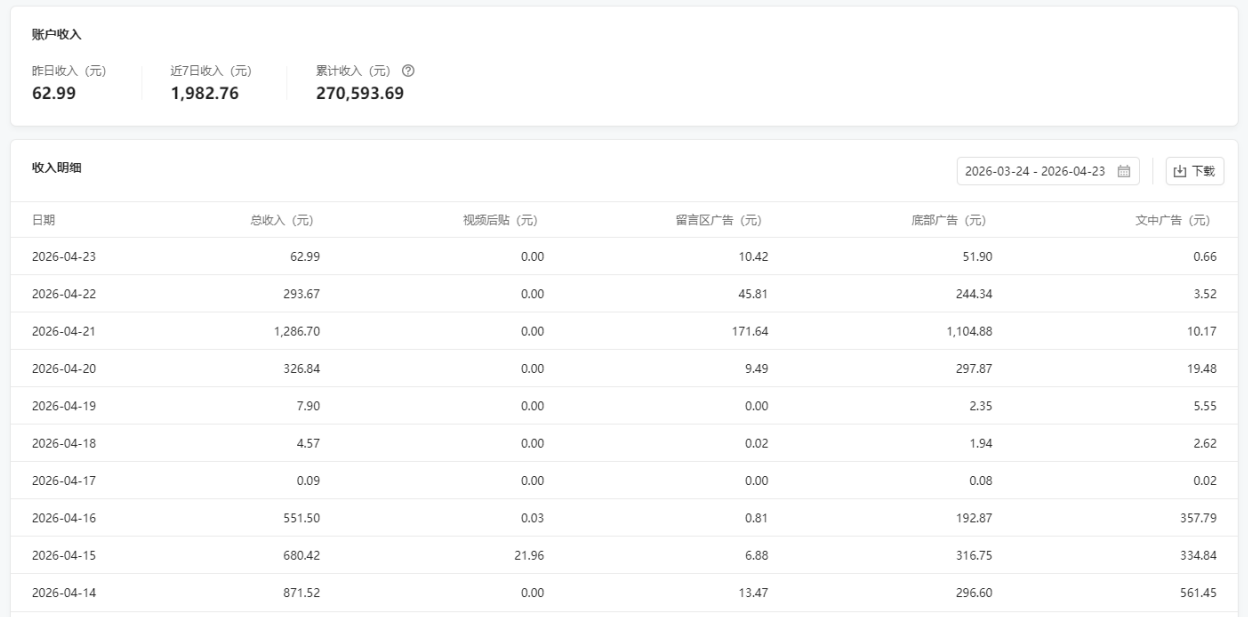1248x617 pixels.
Task: Click the download arrow icon
Action: coord(1180,171)
